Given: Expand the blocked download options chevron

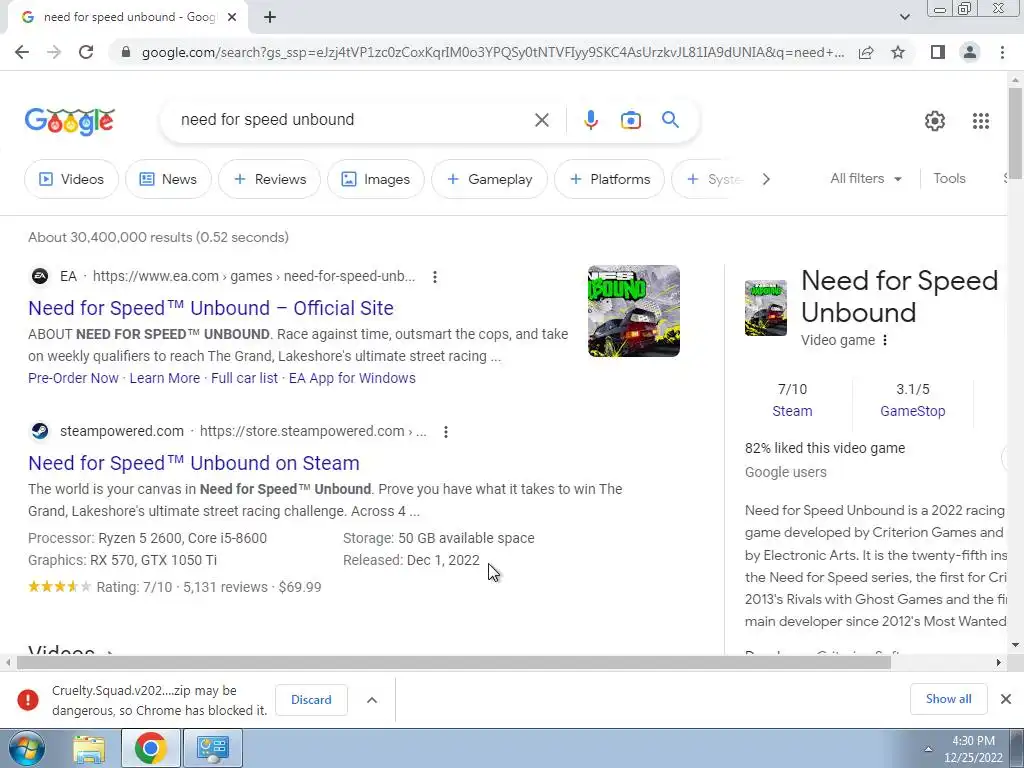Looking at the screenshot, I should pos(372,700).
